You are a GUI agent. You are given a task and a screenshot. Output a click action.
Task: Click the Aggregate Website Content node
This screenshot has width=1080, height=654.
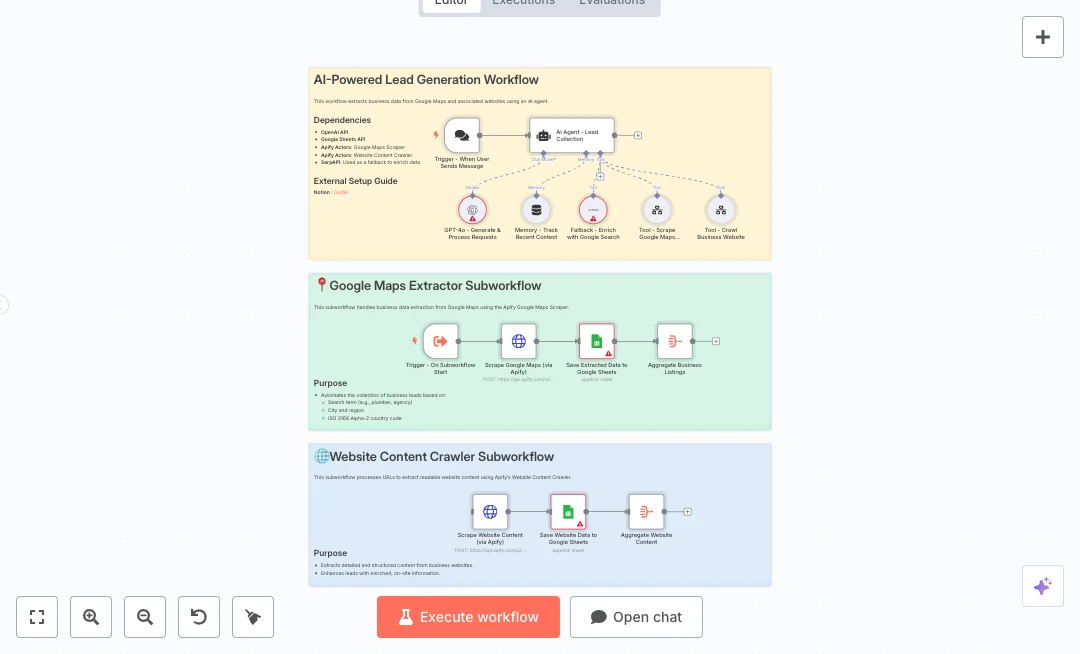646,511
